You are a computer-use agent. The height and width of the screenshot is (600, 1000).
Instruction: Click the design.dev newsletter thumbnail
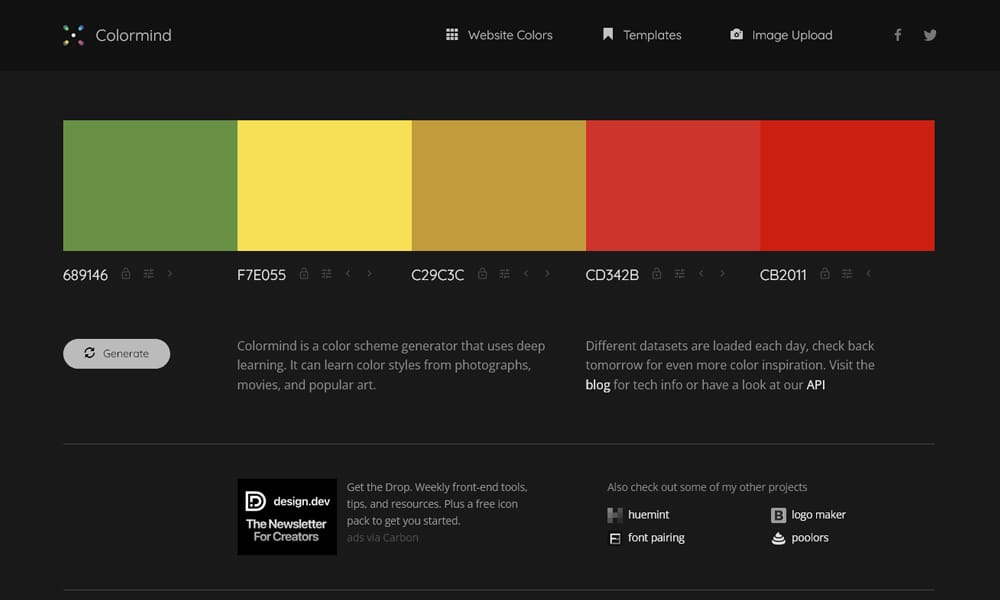tap(287, 516)
